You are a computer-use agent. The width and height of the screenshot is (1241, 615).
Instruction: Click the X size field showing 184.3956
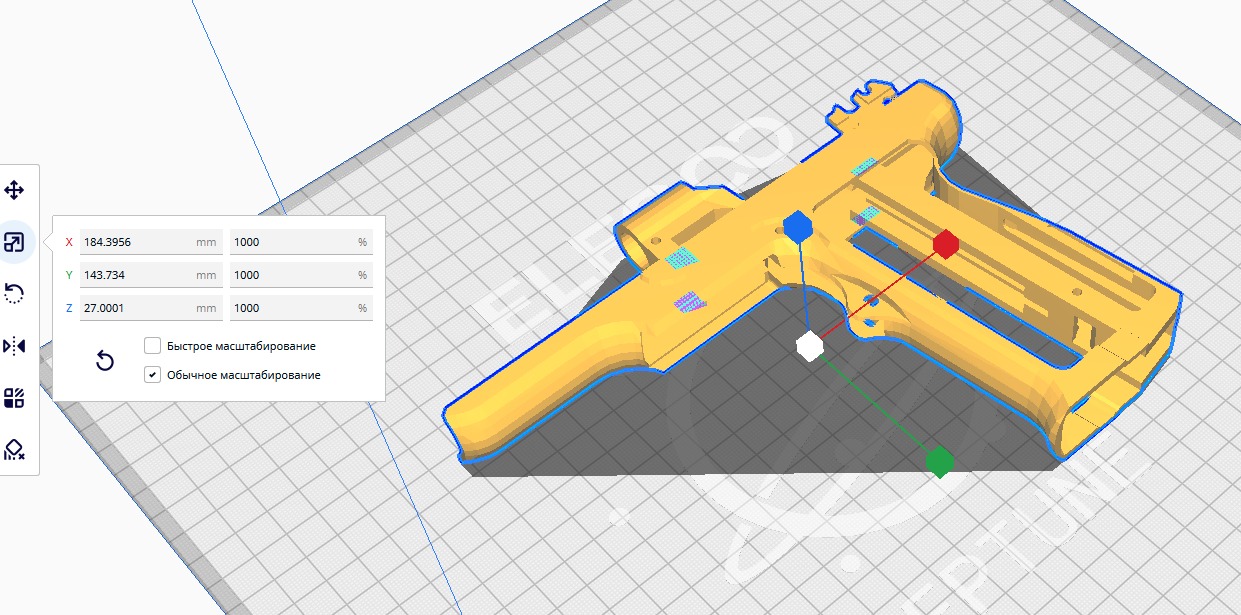135,242
